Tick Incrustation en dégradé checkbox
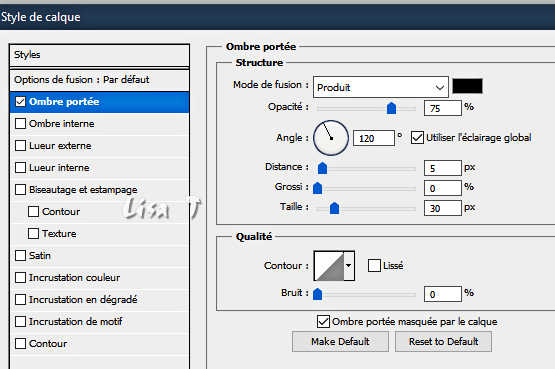Screen dimensions: 555x369 click(21, 300)
